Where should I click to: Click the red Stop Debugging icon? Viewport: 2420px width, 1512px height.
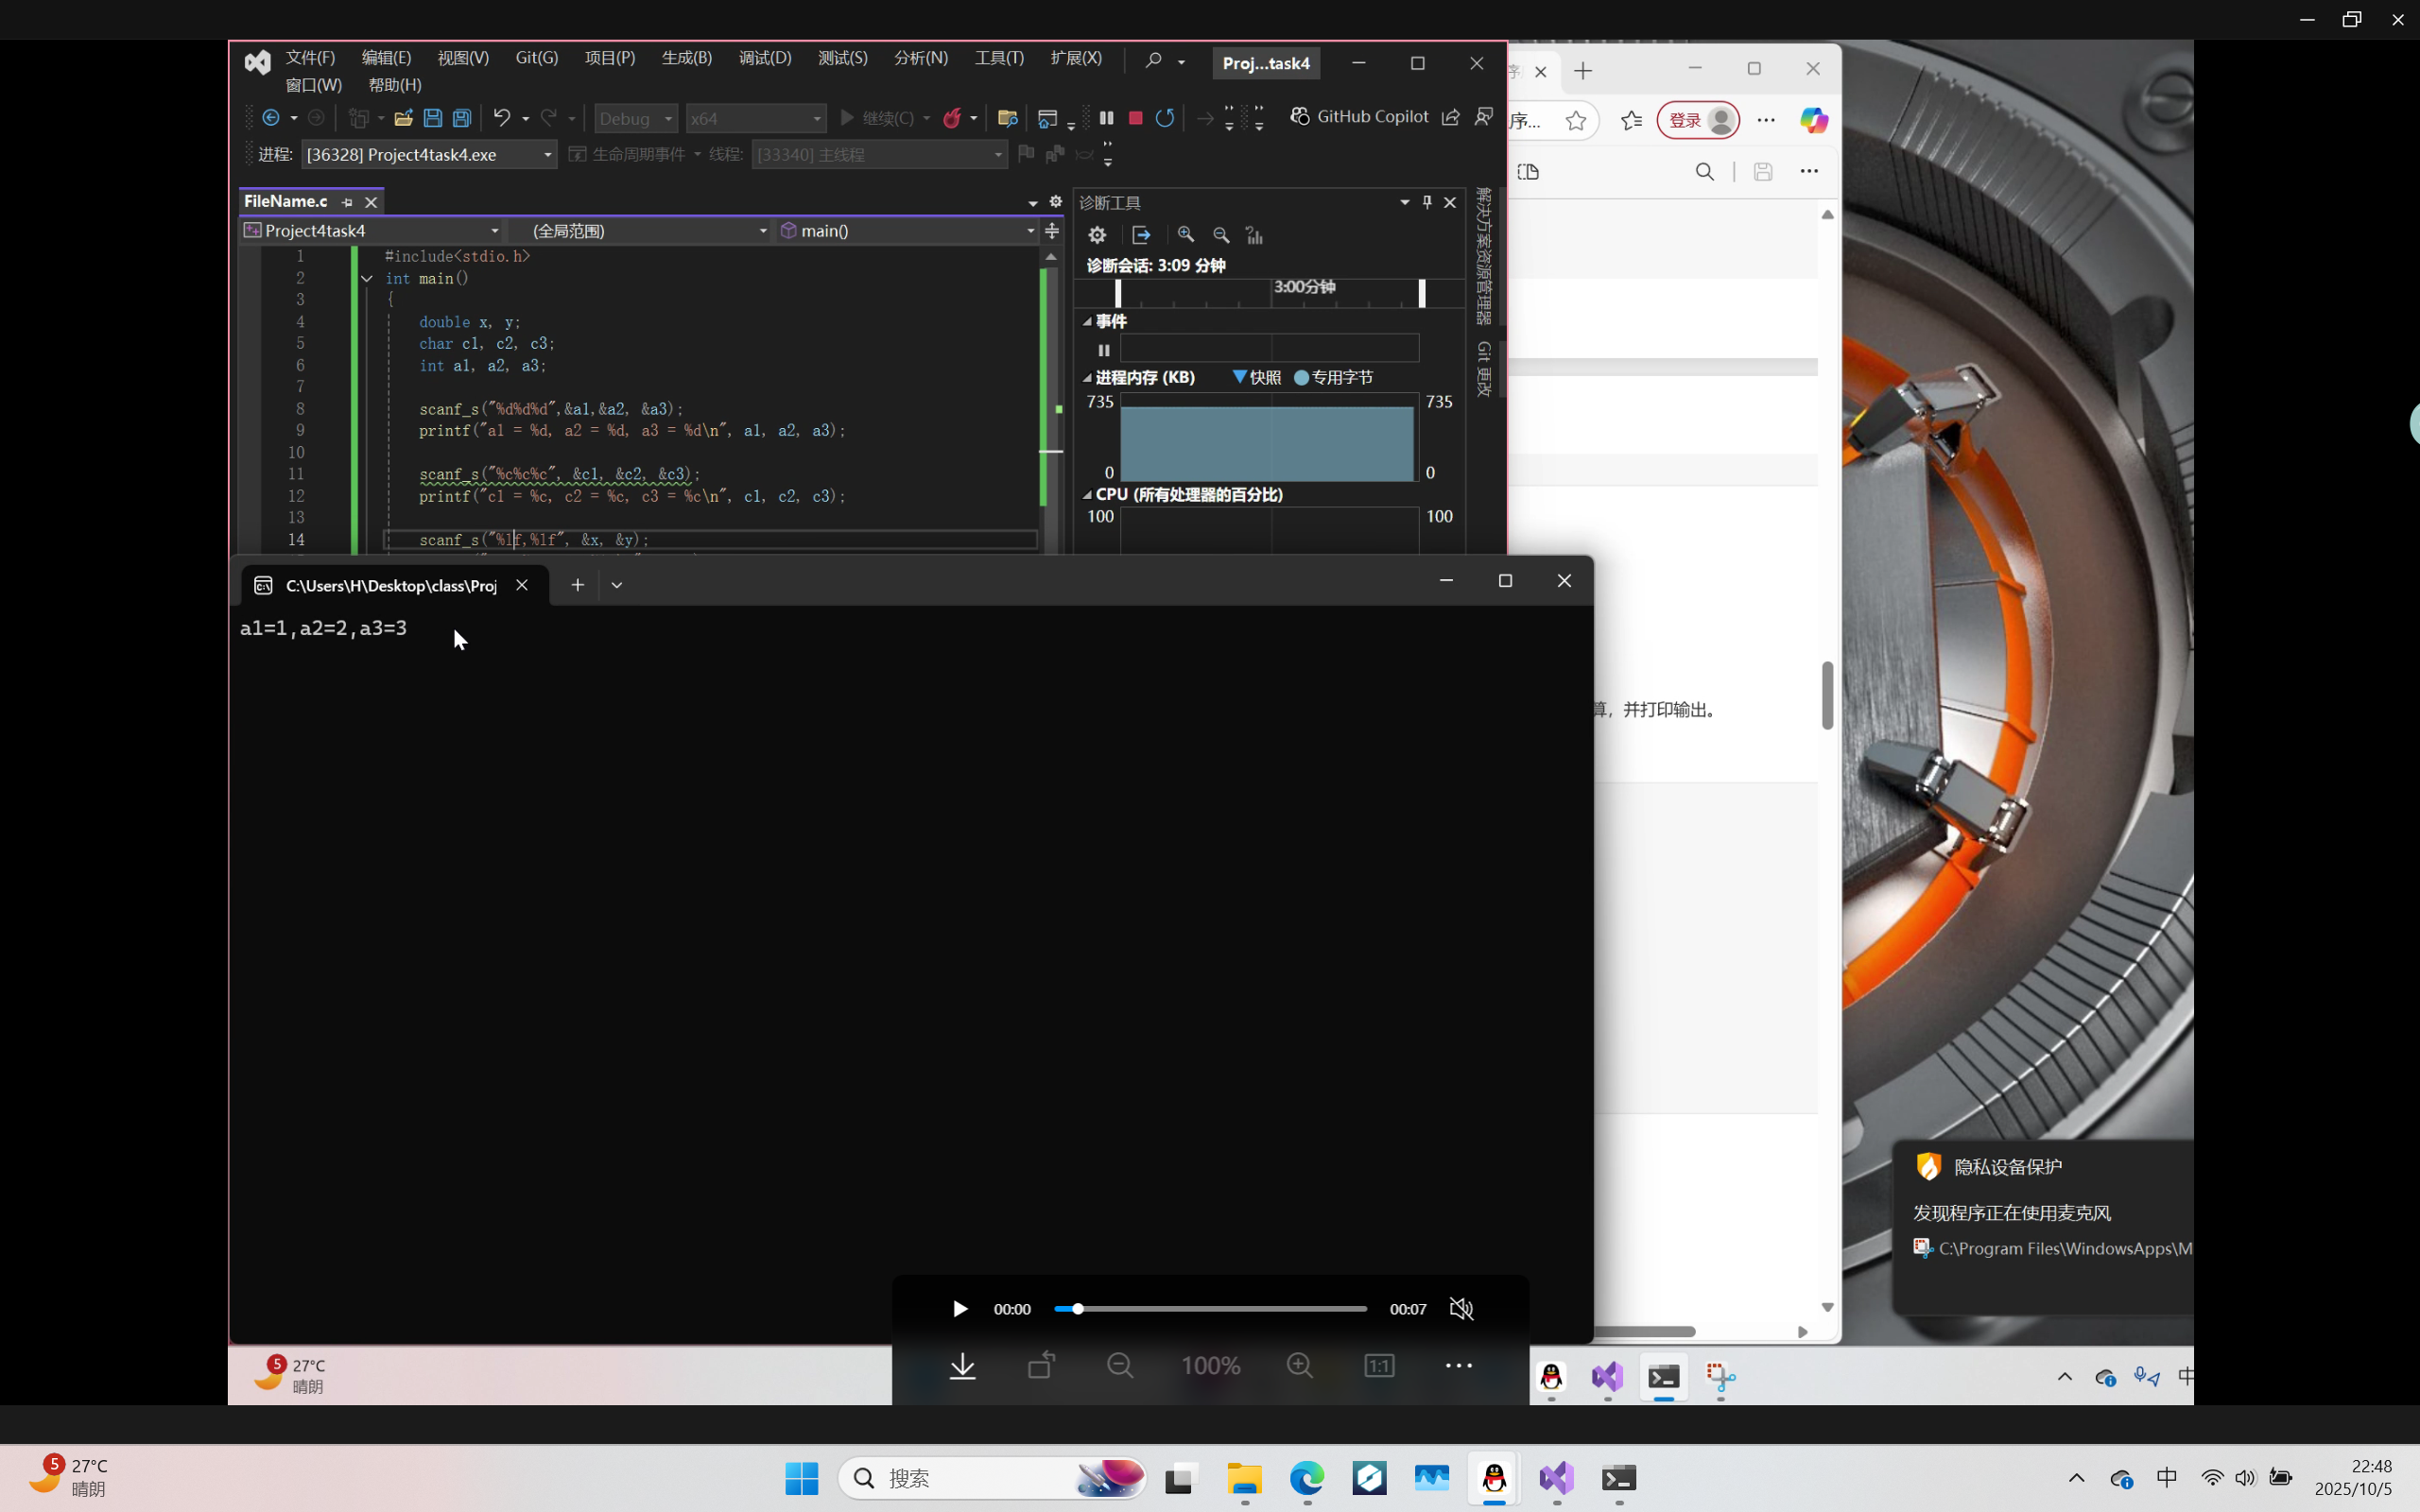tap(1135, 118)
